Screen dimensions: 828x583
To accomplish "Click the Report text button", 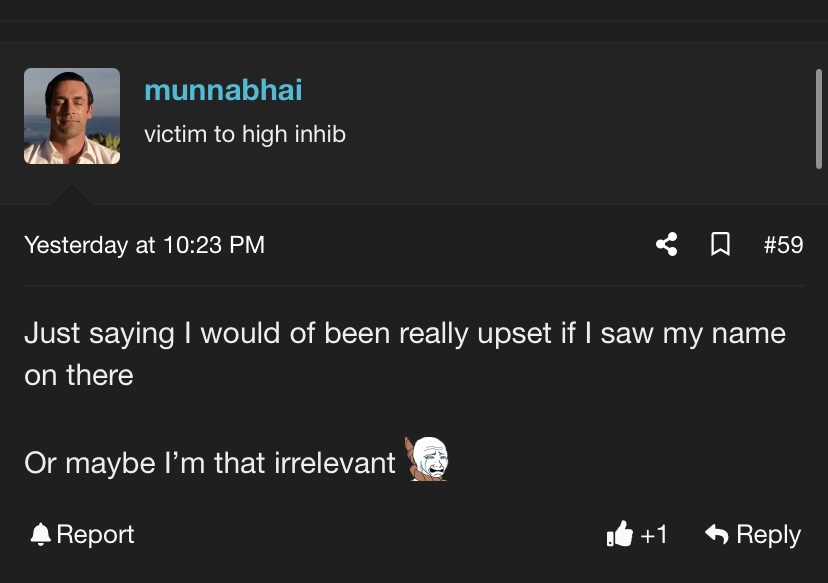I will tap(95, 534).
